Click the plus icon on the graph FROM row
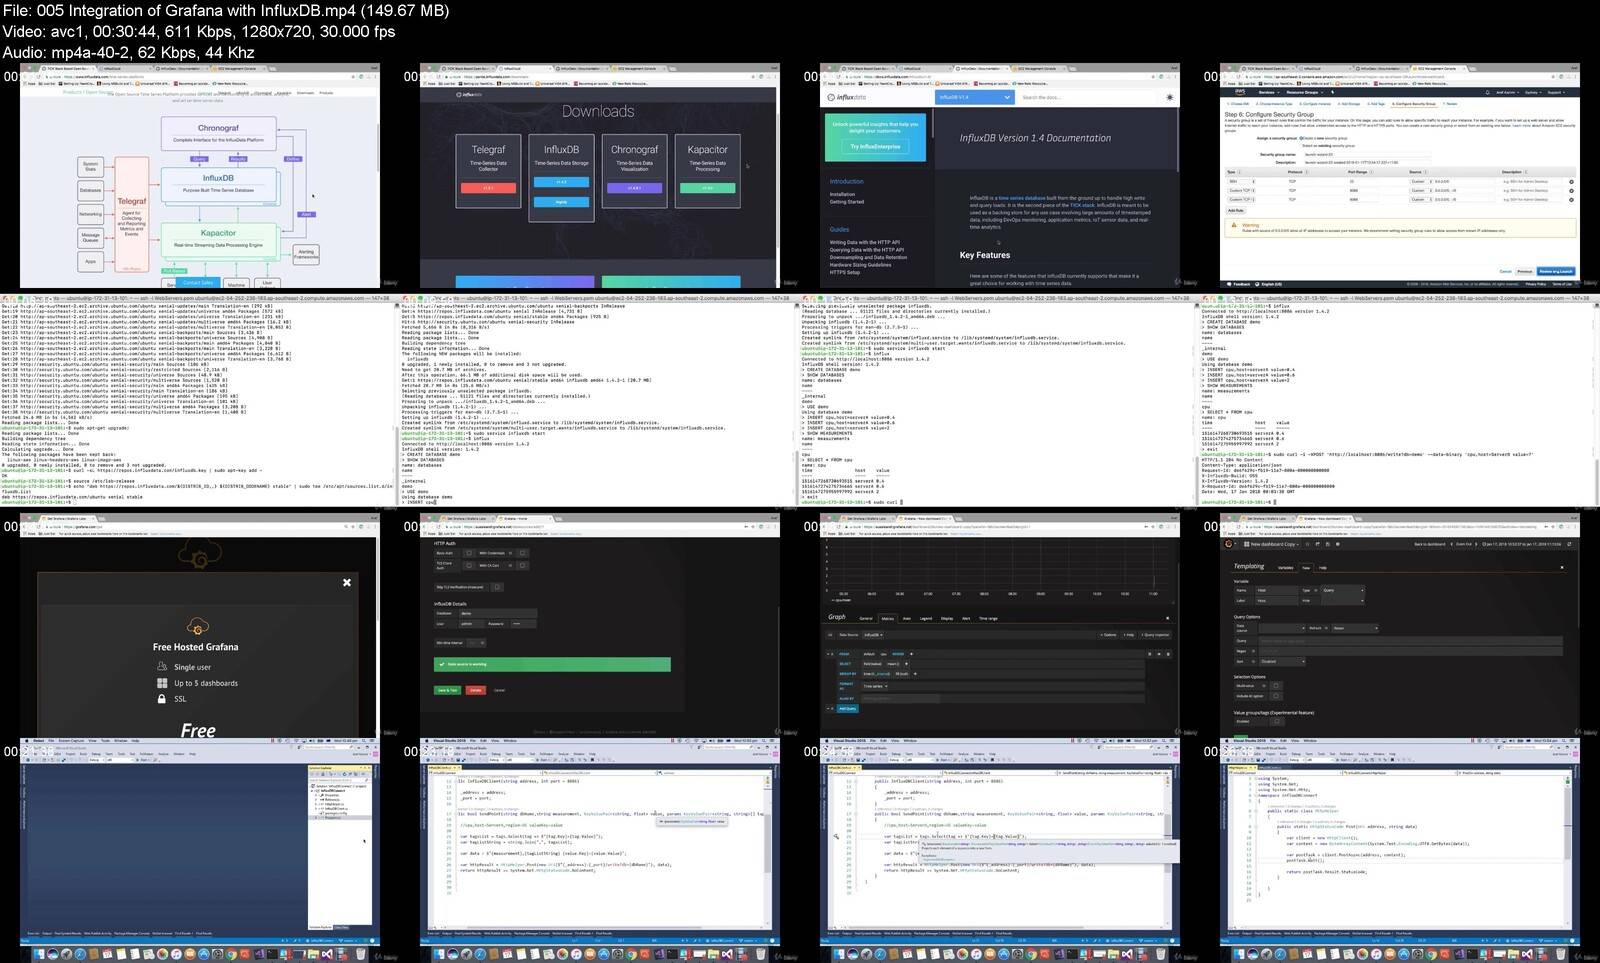The height and width of the screenshot is (963, 1600). point(911,654)
